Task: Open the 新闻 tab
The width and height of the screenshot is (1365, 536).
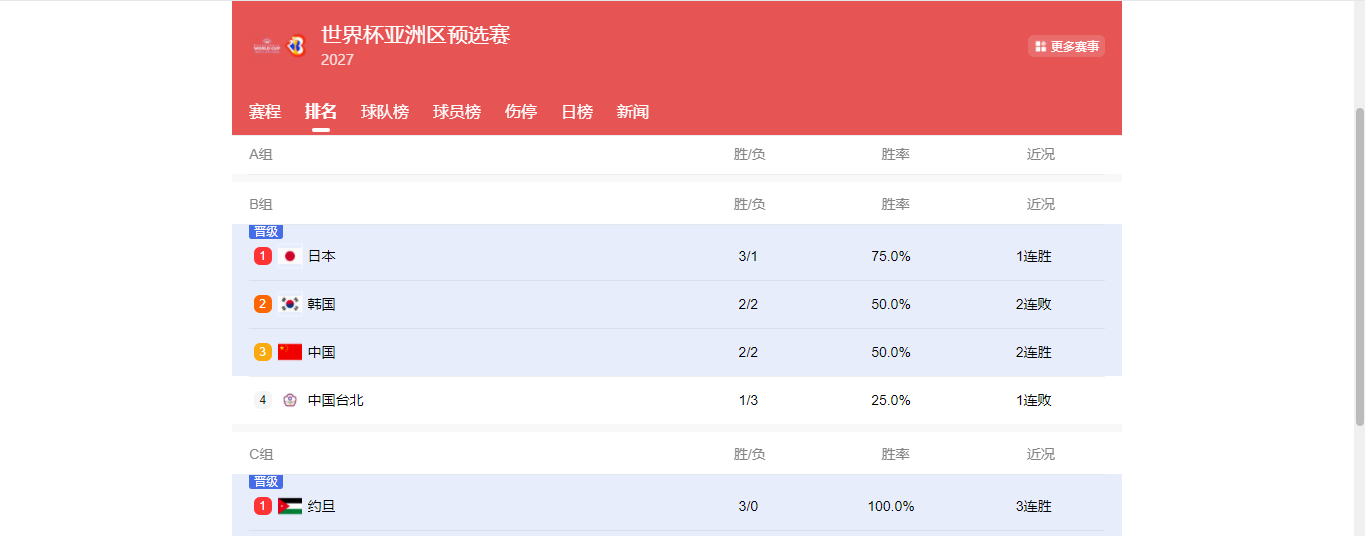Action: click(x=633, y=112)
